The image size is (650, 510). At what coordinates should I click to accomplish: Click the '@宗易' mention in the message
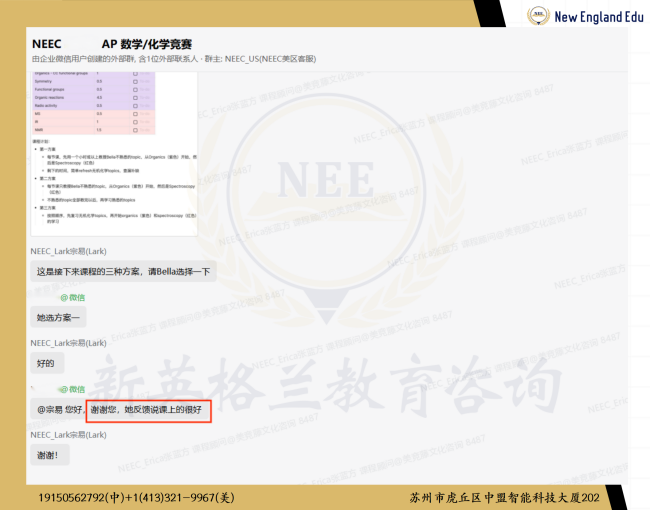tap(50, 410)
